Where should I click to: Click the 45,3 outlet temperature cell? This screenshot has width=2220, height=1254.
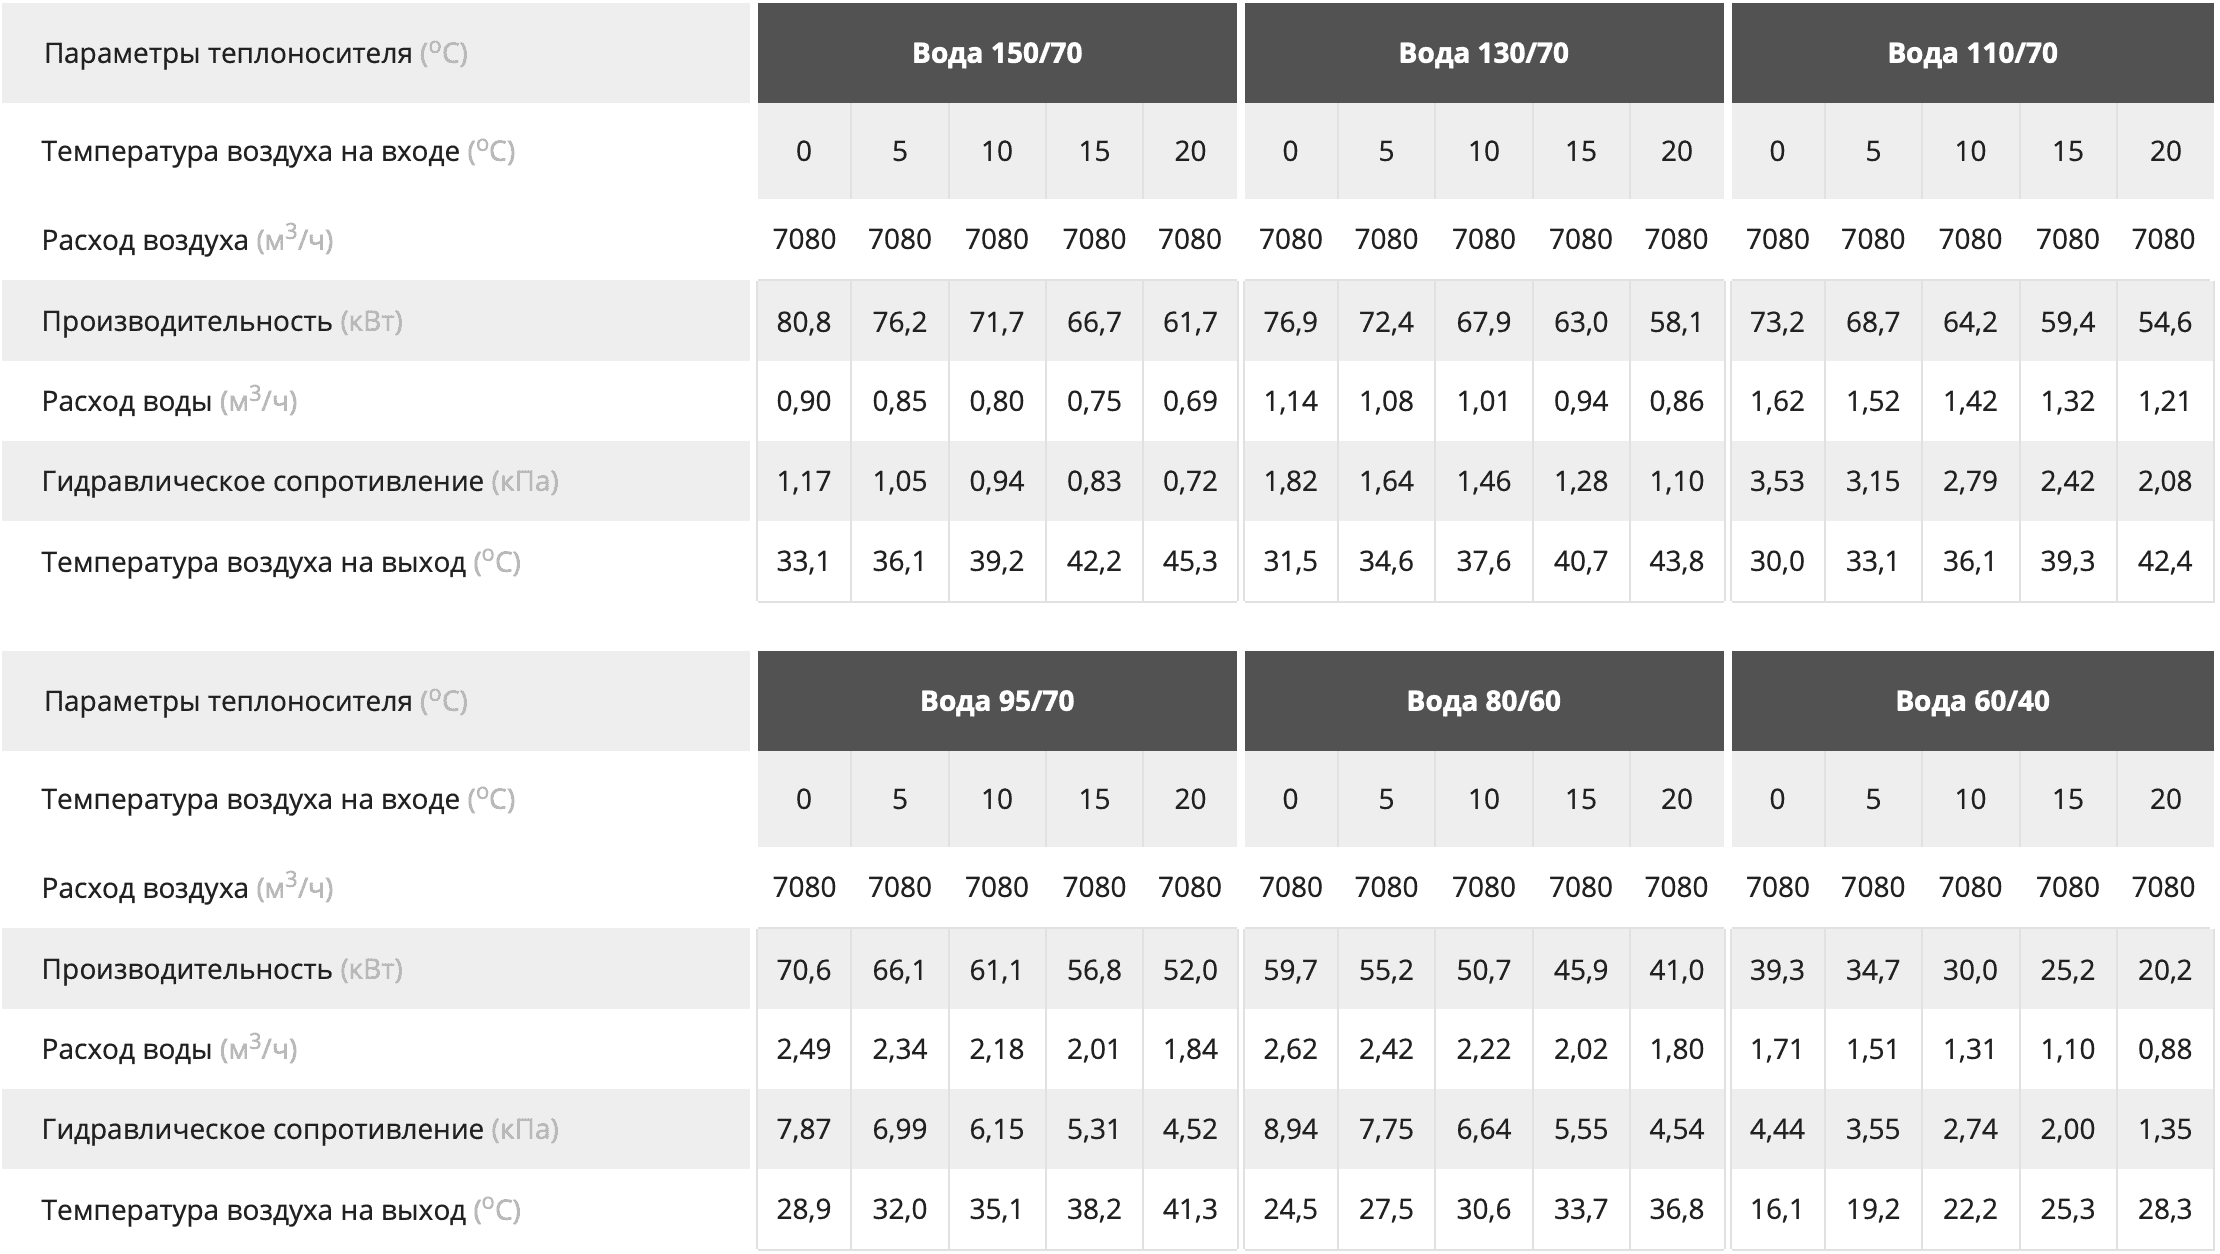point(1190,562)
